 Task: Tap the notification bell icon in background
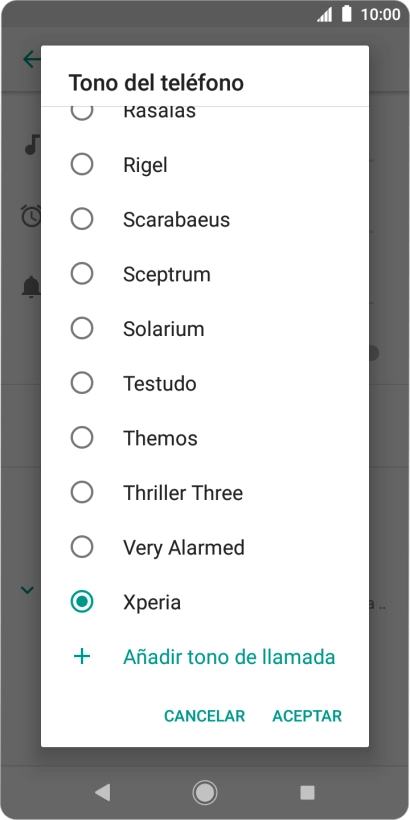click(31, 287)
